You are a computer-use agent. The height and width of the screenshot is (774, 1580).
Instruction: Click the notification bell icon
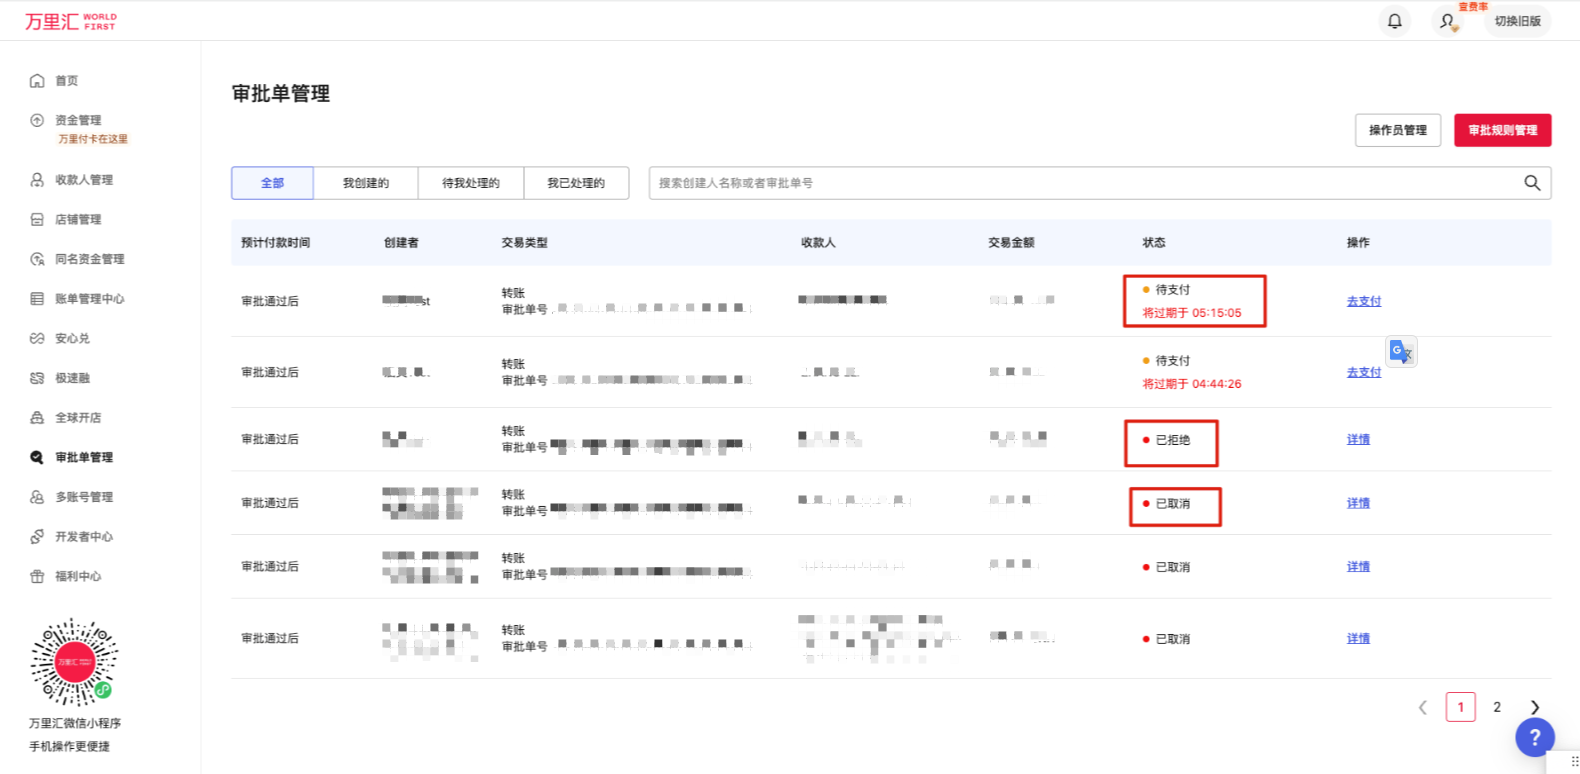[1394, 21]
